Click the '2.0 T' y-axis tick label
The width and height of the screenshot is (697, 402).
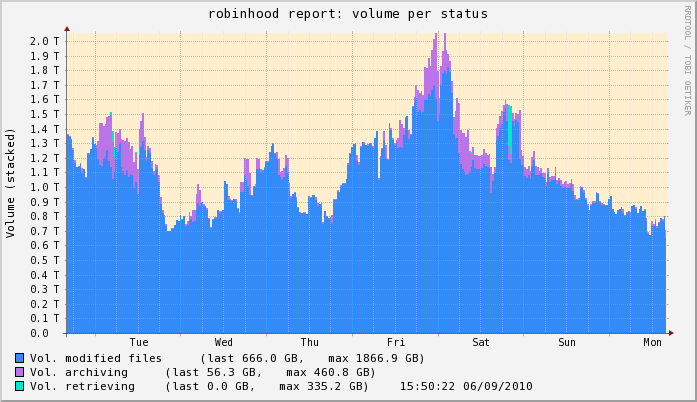[x=45, y=41]
